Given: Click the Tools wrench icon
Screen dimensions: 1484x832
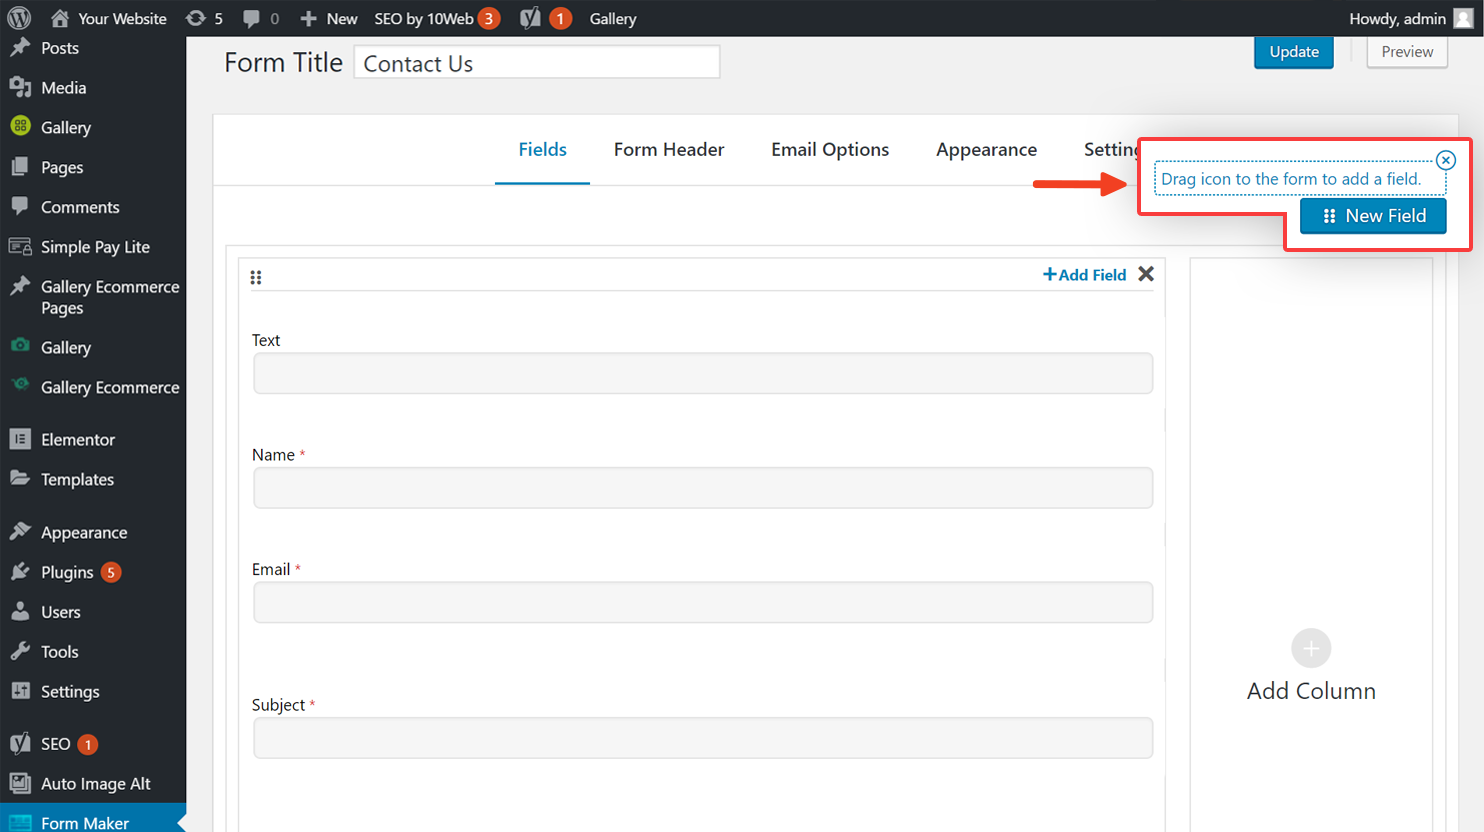Looking at the screenshot, I should 20,651.
